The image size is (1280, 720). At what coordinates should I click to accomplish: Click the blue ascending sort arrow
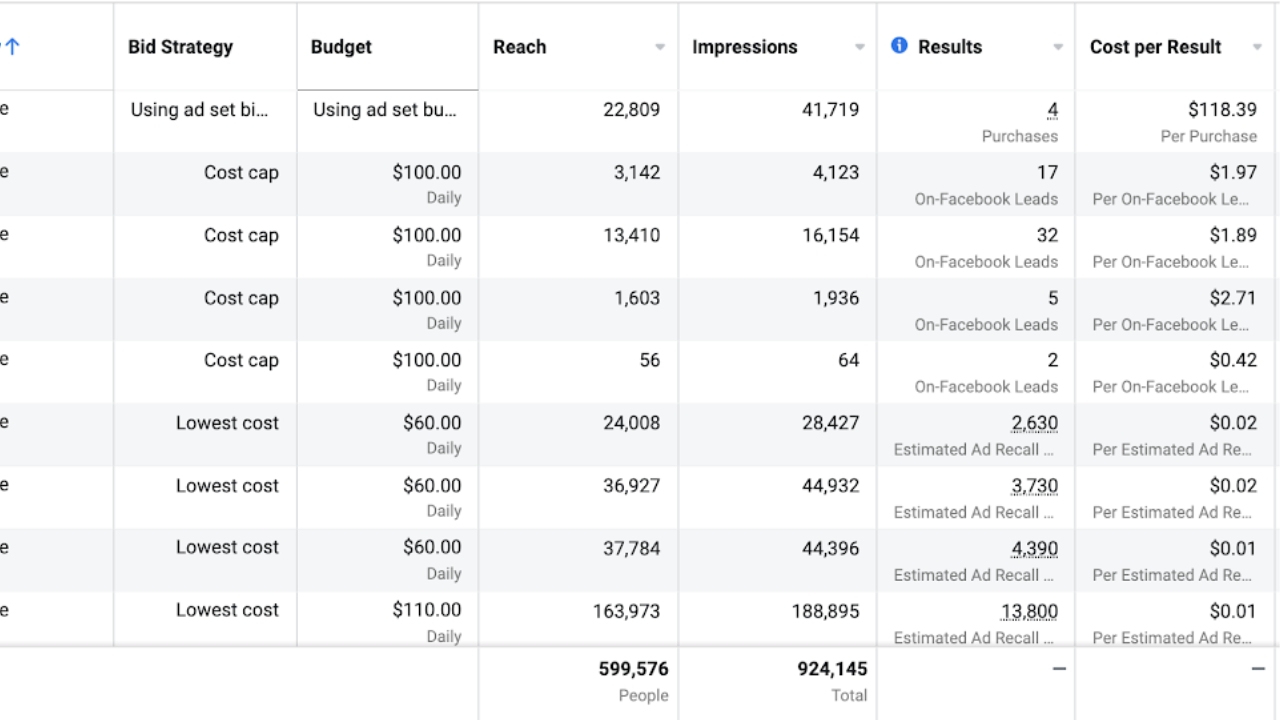(x=11, y=47)
